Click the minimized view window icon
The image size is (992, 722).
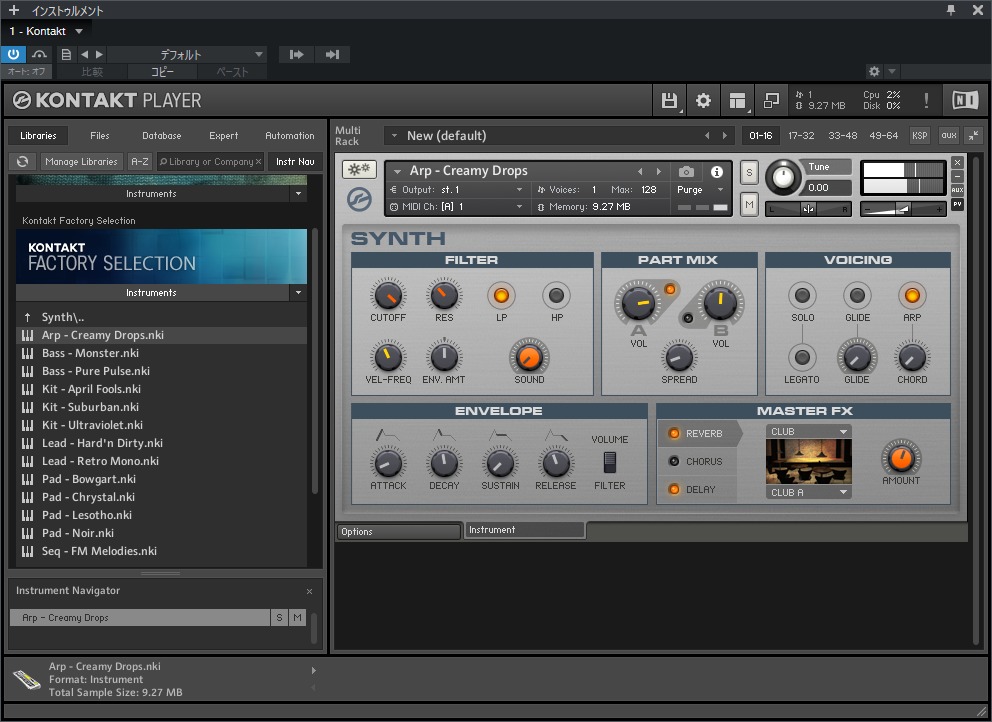(x=771, y=101)
